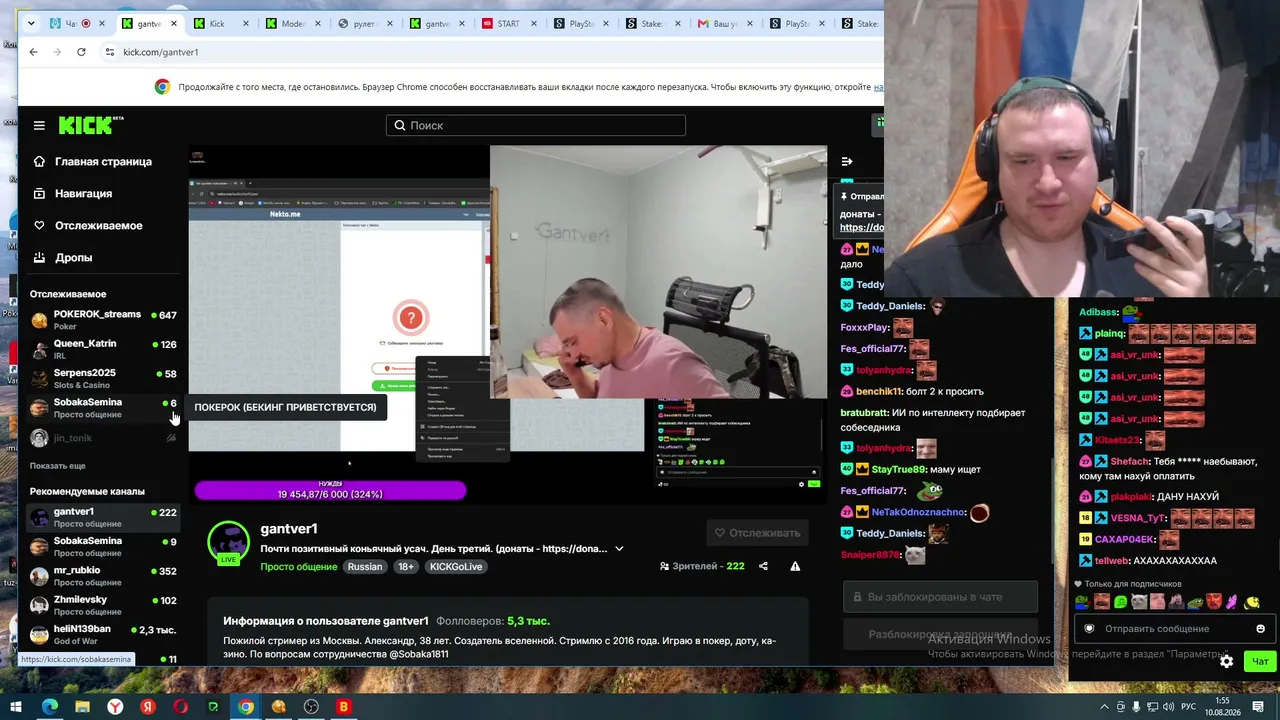The height and width of the screenshot is (720, 1280).
Task: Collapse the Kick chat panel
Action: 847,161
